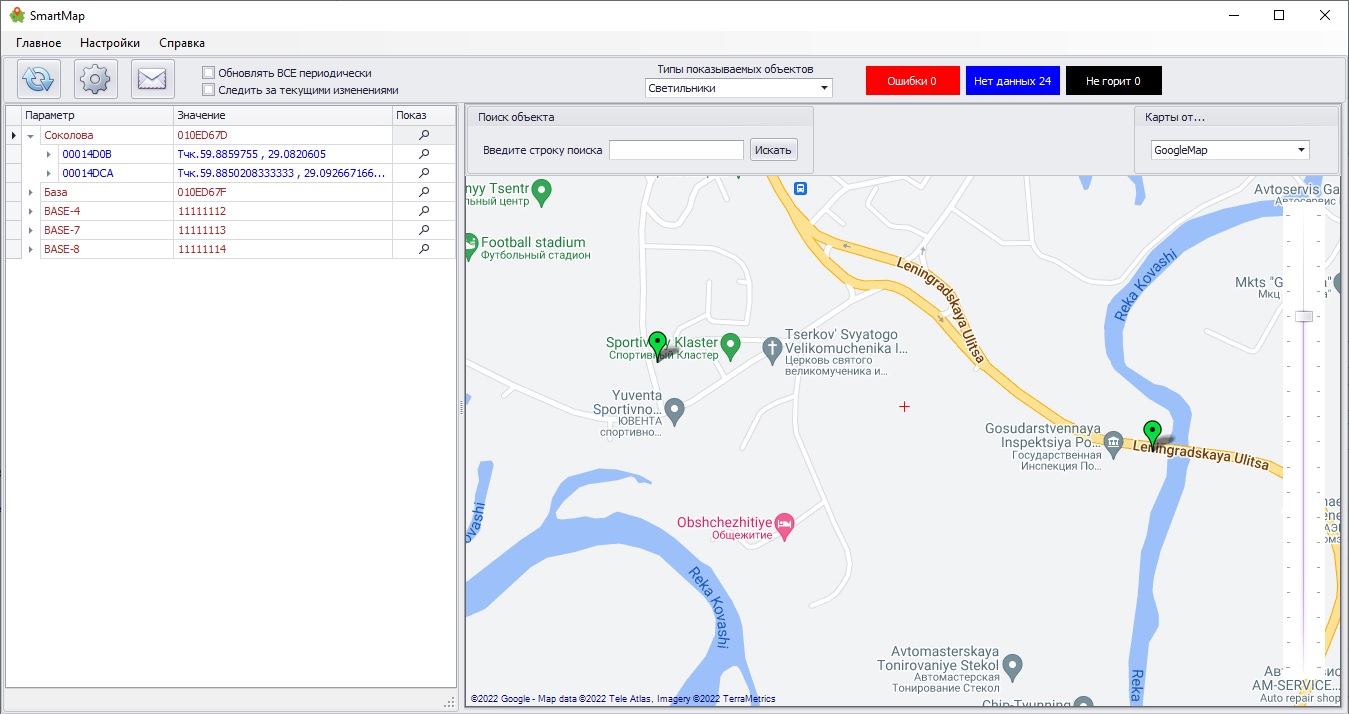Viewport: 1349px width, 714px height.
Task: Expand the BASE-7 tree node
Action: click(30, 230)
